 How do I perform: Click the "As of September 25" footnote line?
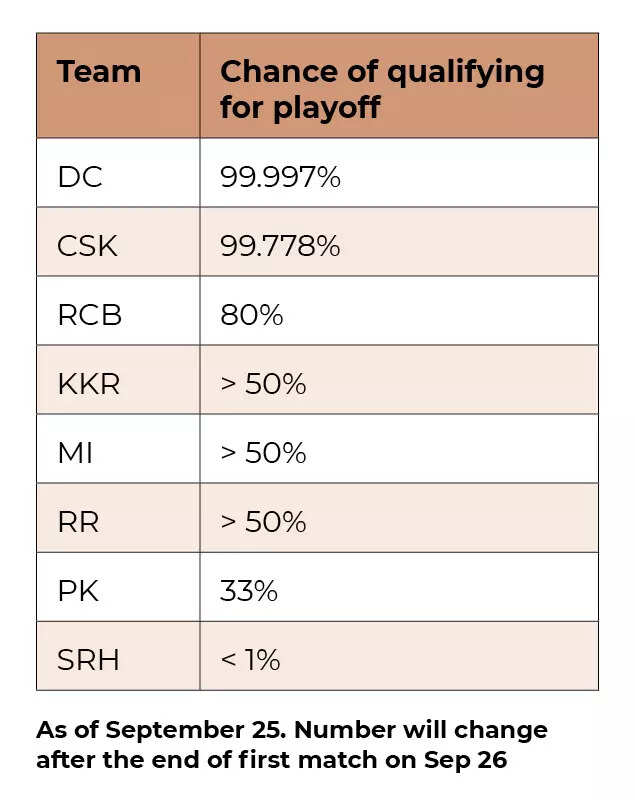292,730
